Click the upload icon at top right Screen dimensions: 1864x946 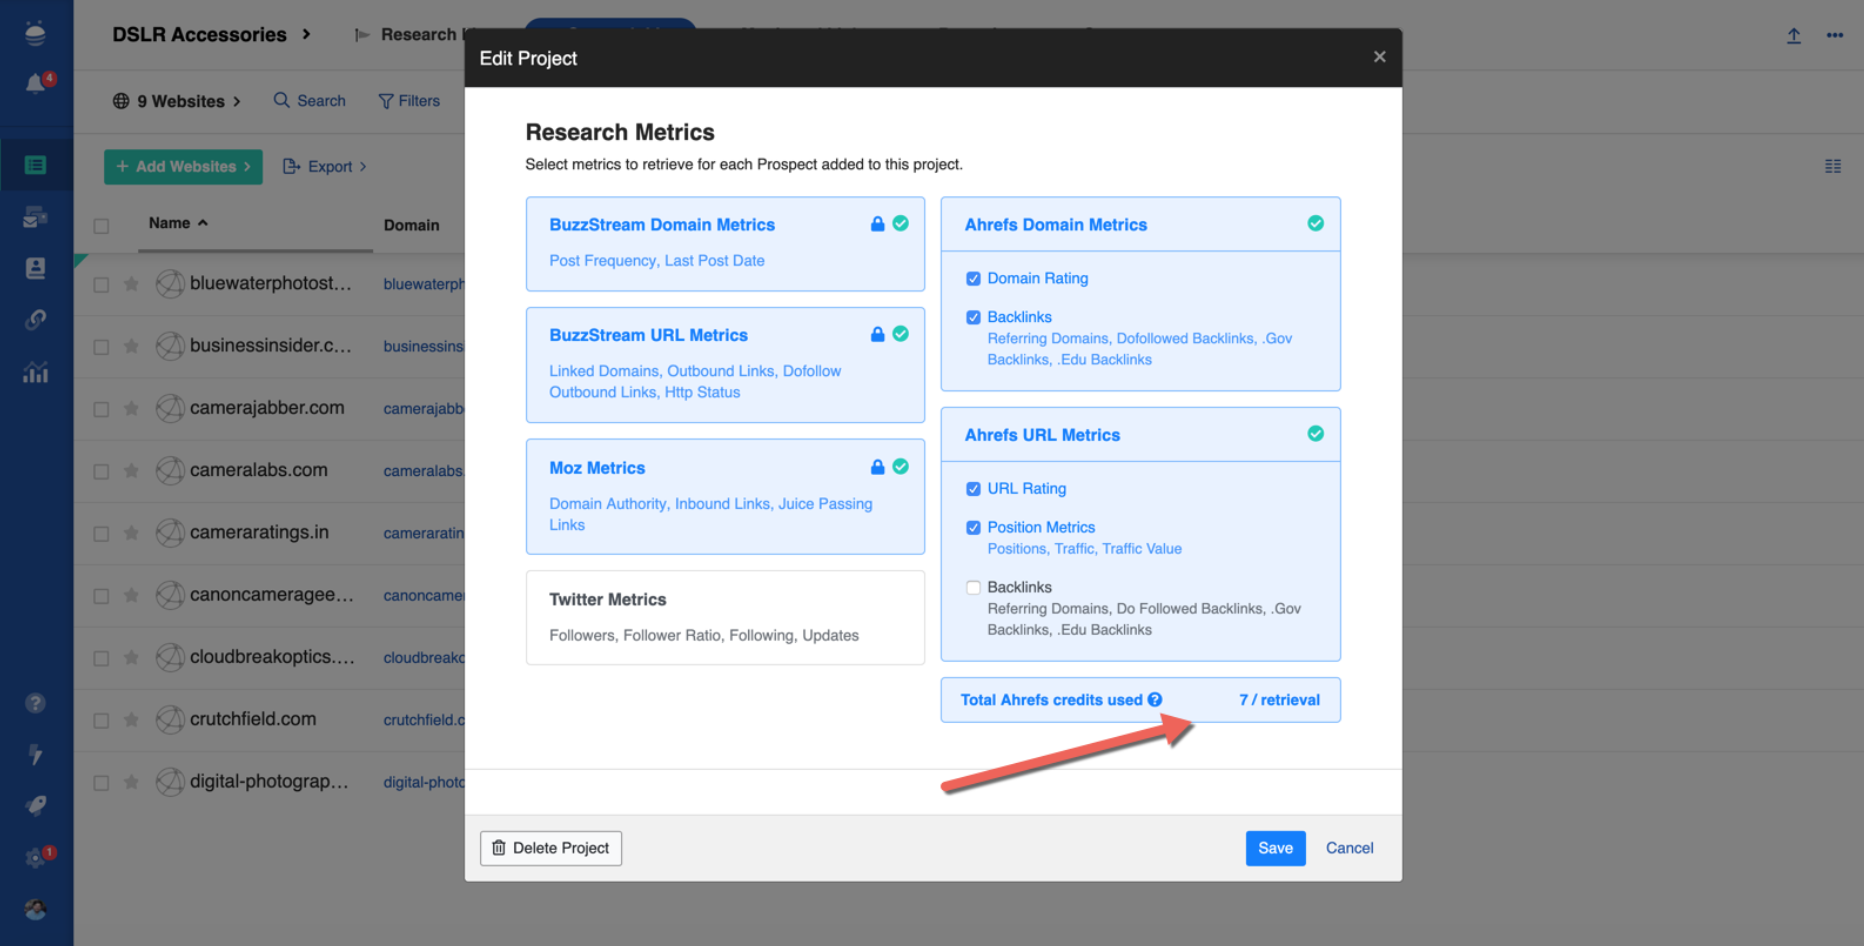pyautogui.click(x=1793, y=36)
